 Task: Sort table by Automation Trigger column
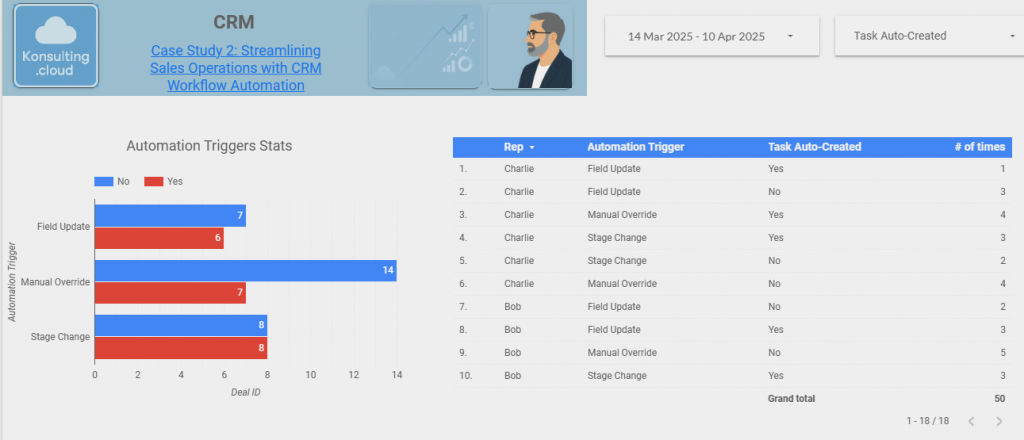click(635, 147)
